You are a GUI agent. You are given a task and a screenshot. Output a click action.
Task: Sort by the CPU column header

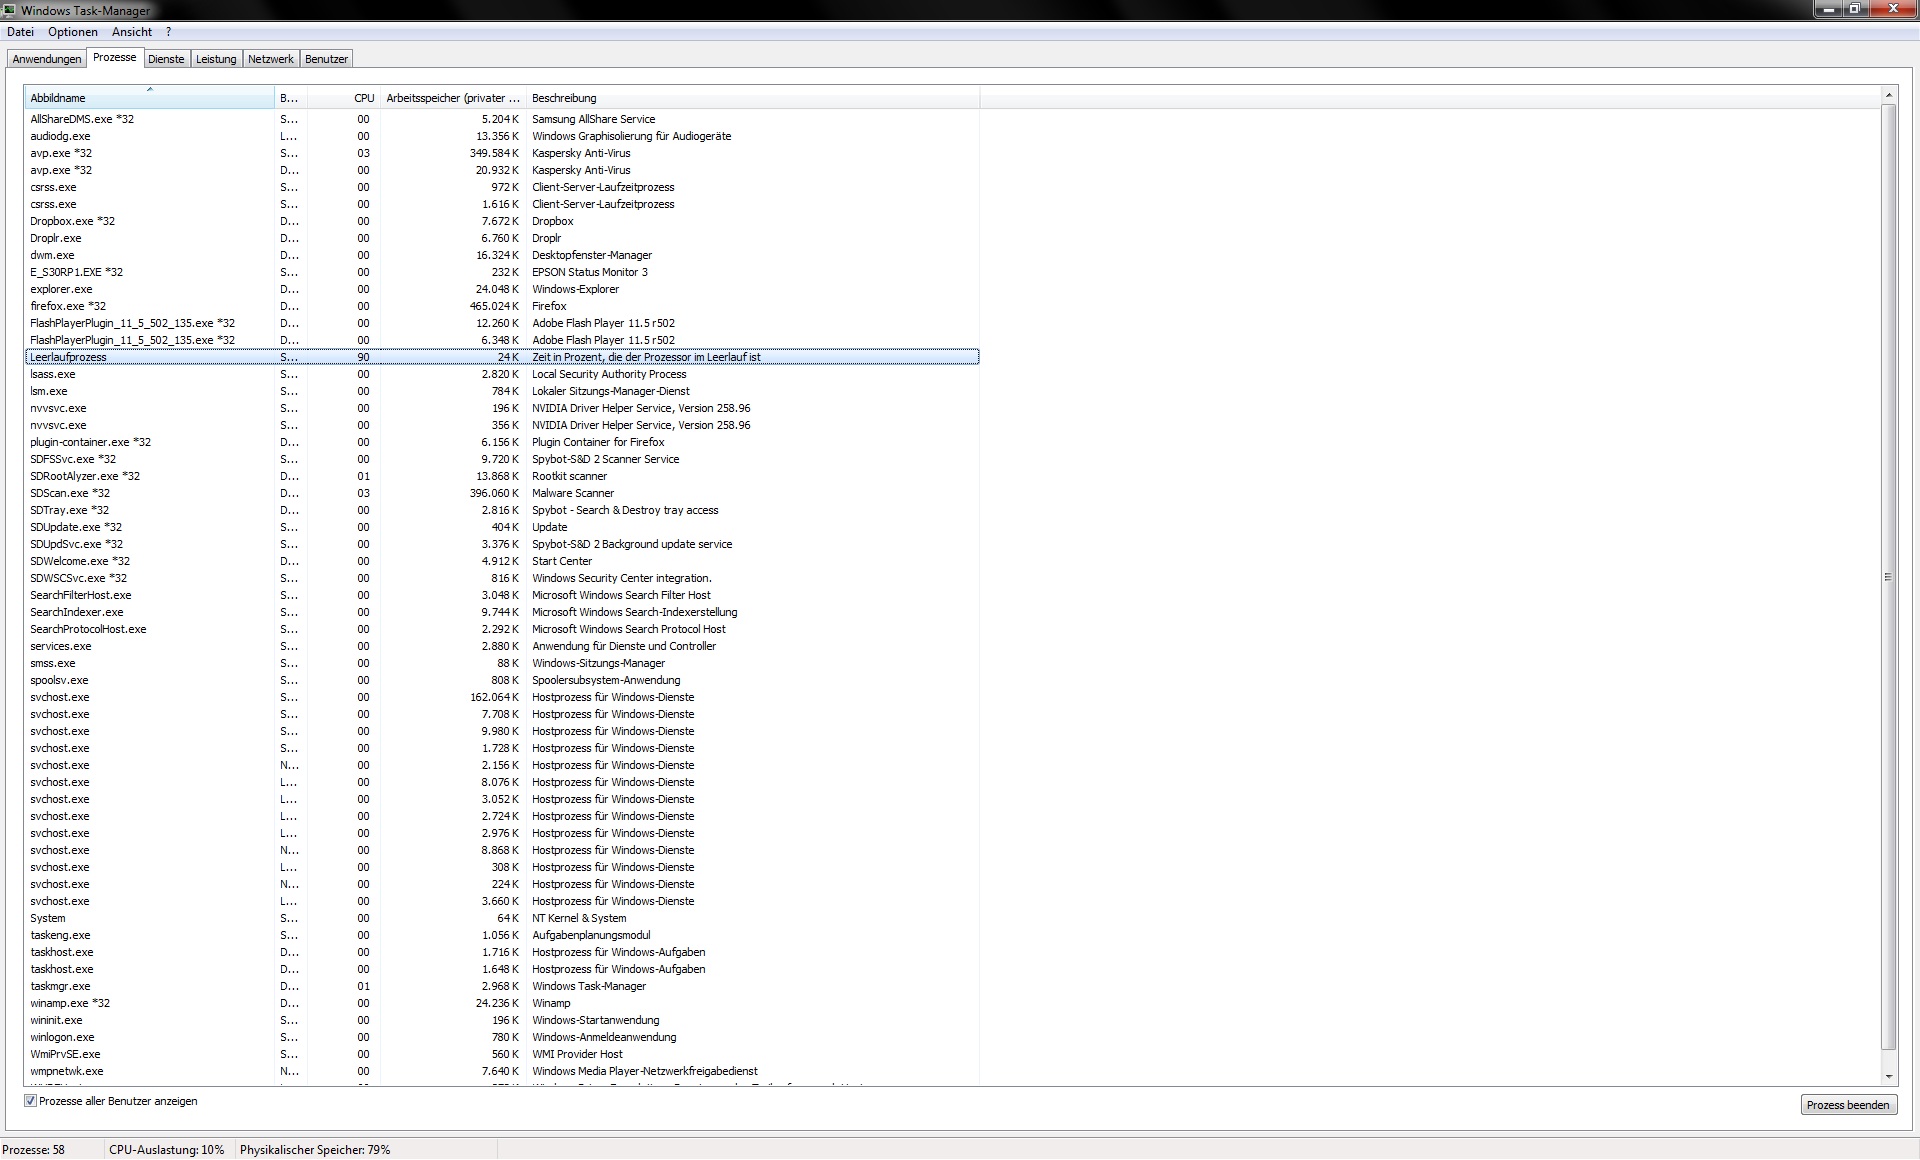pyautogui.click(x=345, y=98)
